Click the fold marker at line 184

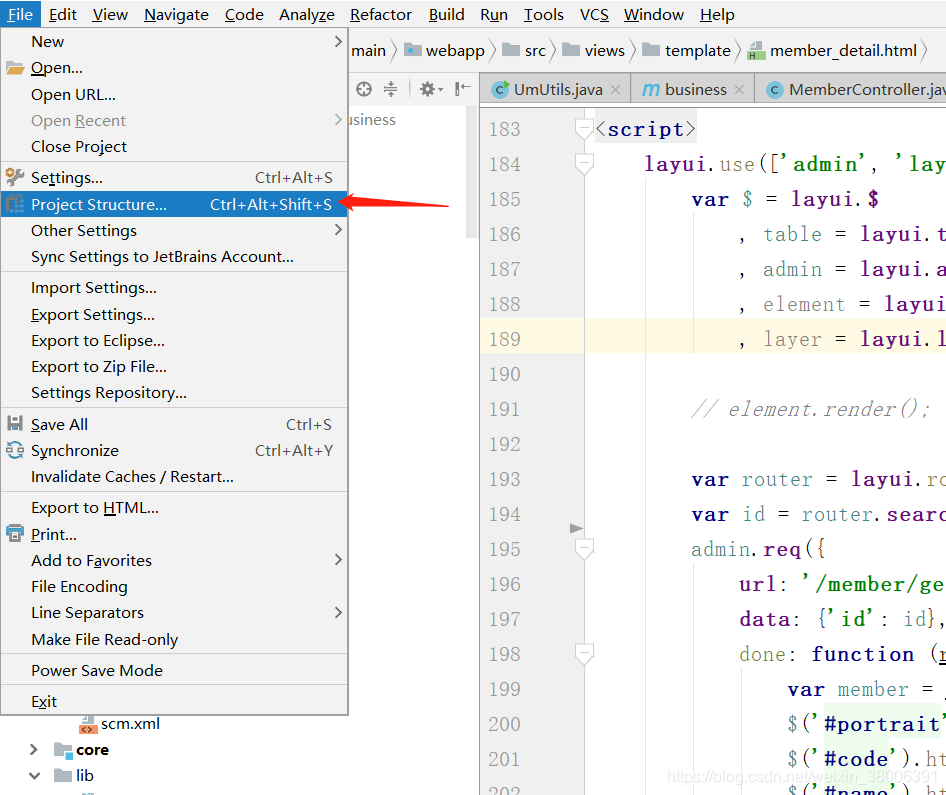click(x=584, y=164)
